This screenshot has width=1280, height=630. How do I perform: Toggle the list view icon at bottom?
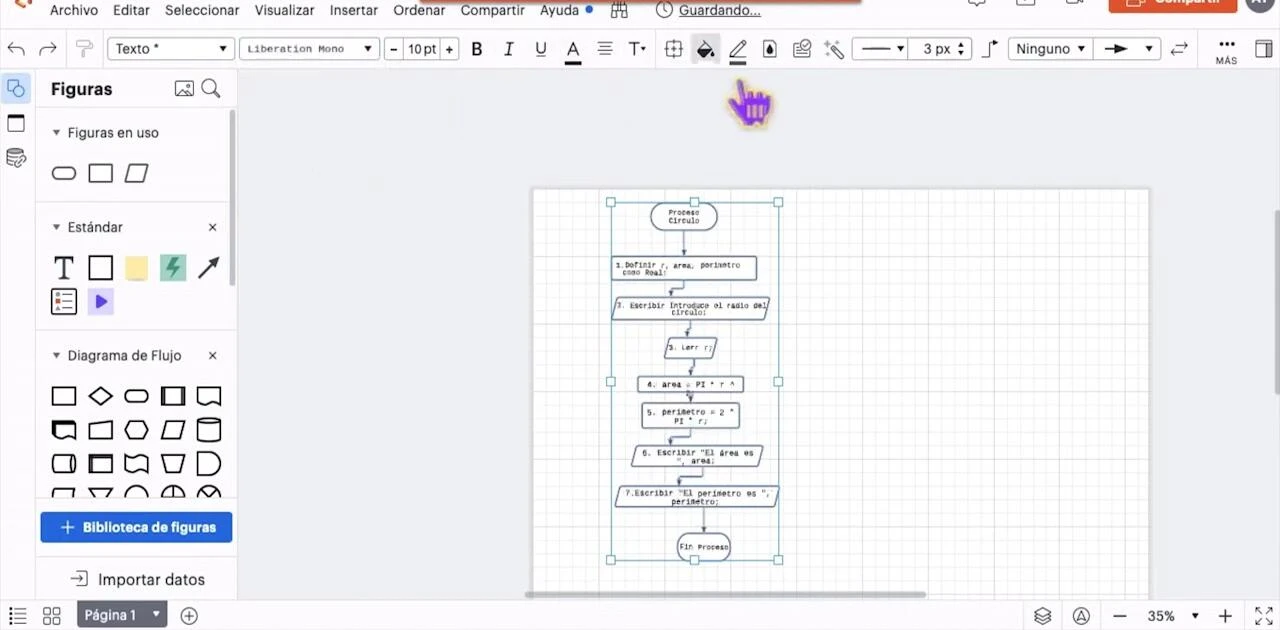click(17, 616)
